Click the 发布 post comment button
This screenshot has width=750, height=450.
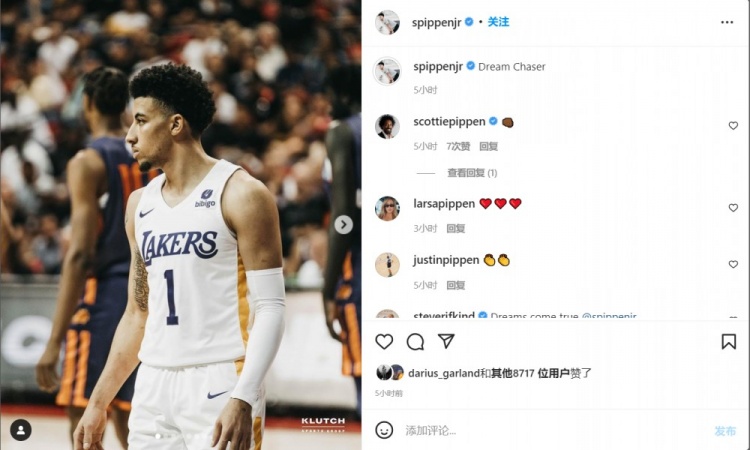[725, 431]
